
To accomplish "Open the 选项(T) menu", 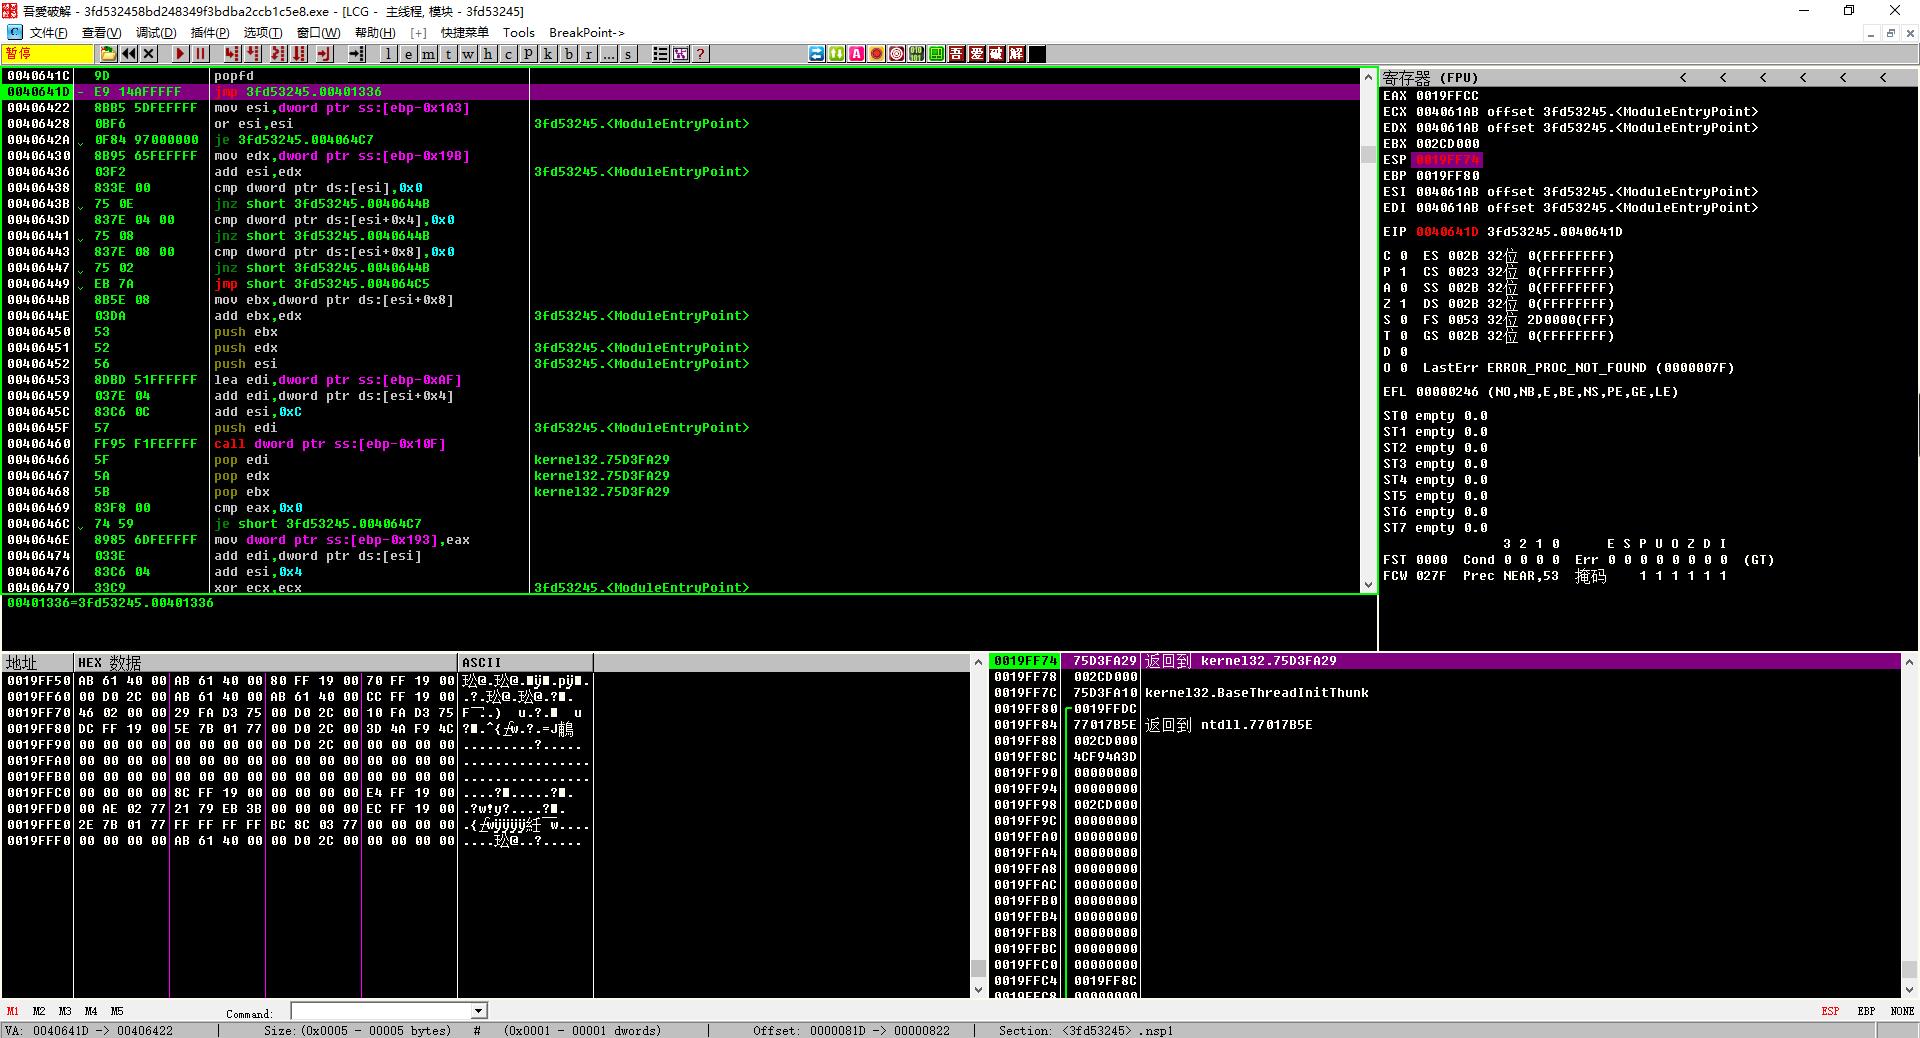I will pos(262,33).
